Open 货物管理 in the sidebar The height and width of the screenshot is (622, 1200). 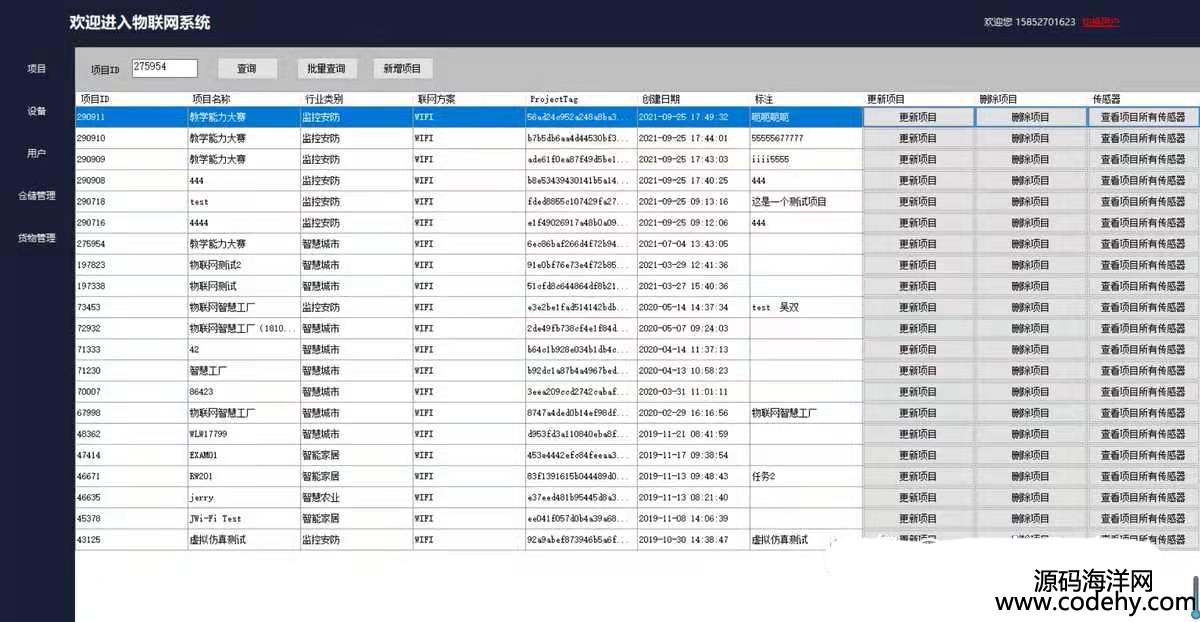tap(37, 238)
